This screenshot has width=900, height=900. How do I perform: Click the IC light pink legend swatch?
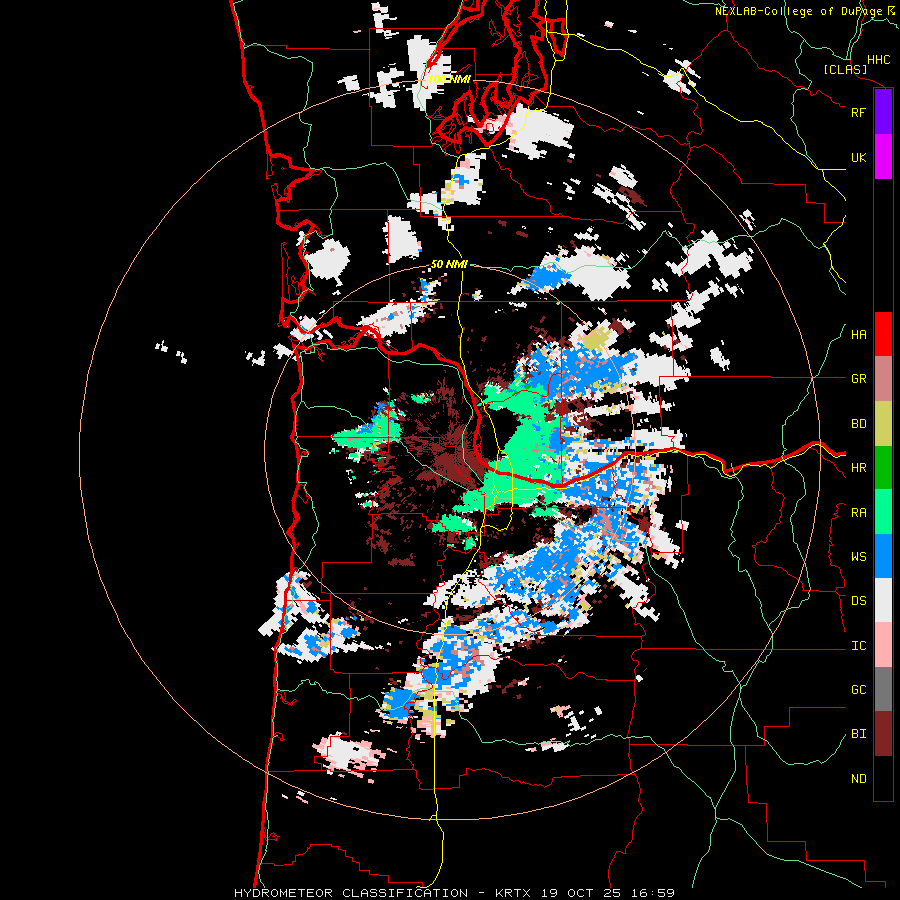(x=883, y=645)
